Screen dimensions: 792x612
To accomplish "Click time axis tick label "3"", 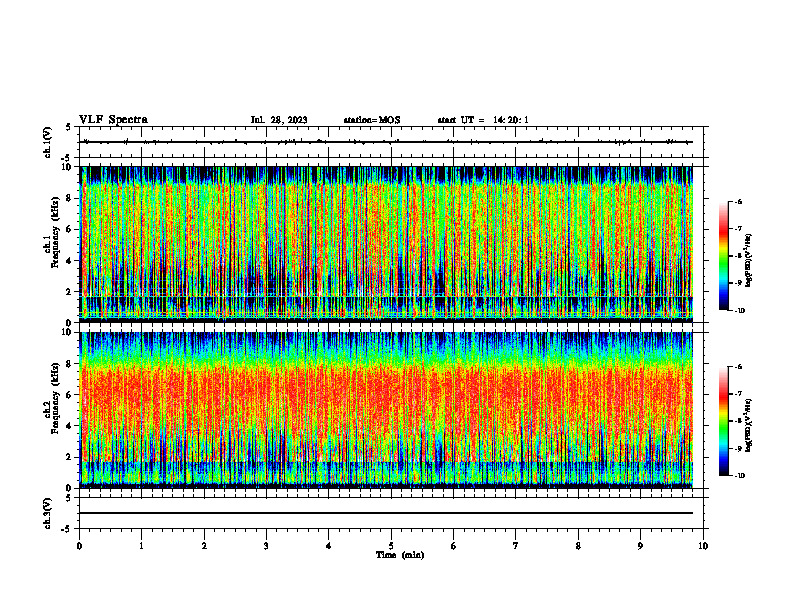I will 266,546.
